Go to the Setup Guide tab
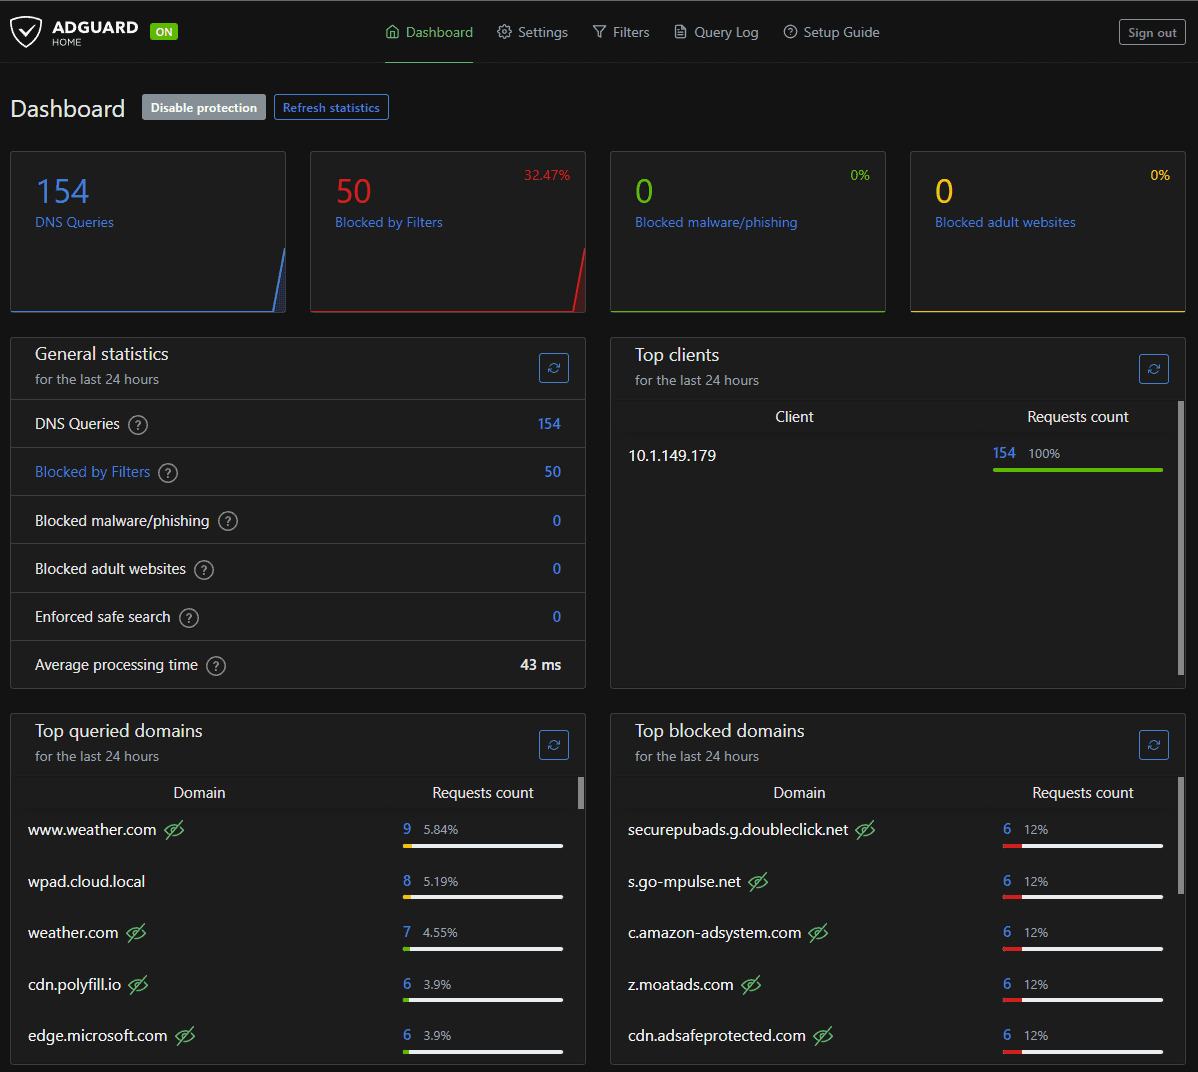The height and width of the screenshot is (1072, 1198). pos(831,32)
